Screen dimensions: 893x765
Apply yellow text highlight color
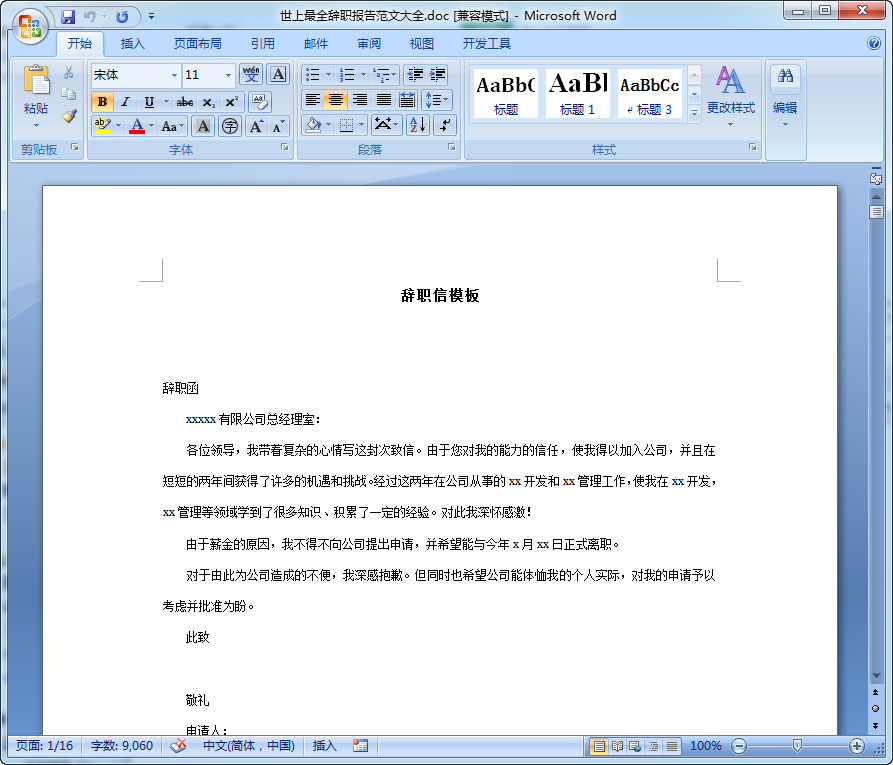tap(103, 125)
